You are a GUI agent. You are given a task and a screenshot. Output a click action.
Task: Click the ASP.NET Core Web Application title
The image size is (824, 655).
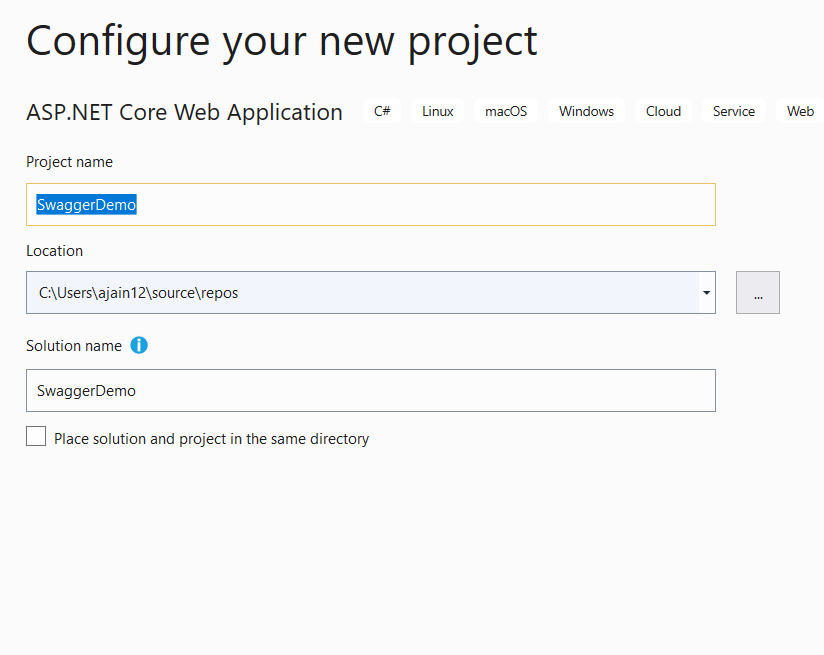click(x=184, y=112)
